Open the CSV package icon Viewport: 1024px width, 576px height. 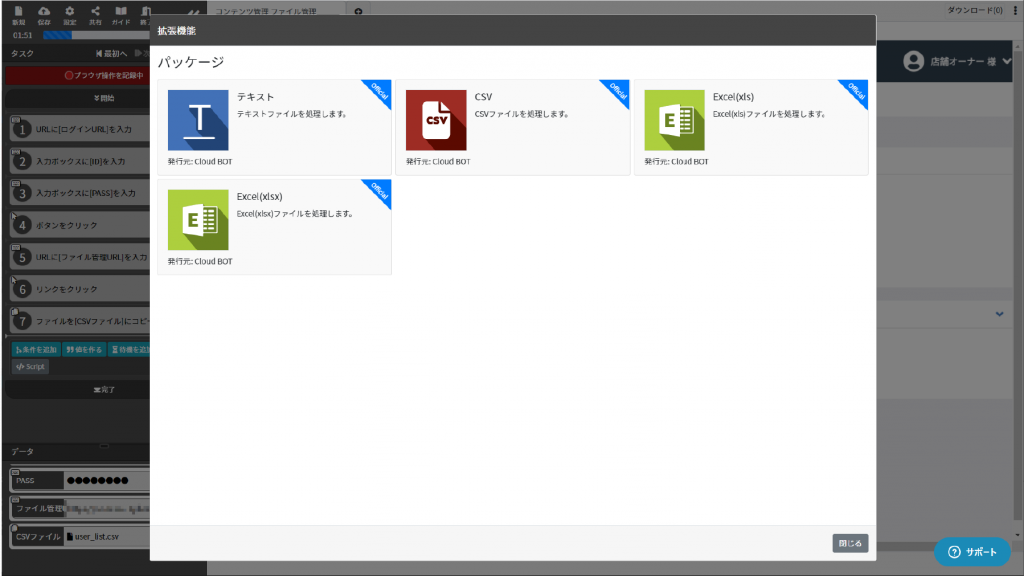436,120
